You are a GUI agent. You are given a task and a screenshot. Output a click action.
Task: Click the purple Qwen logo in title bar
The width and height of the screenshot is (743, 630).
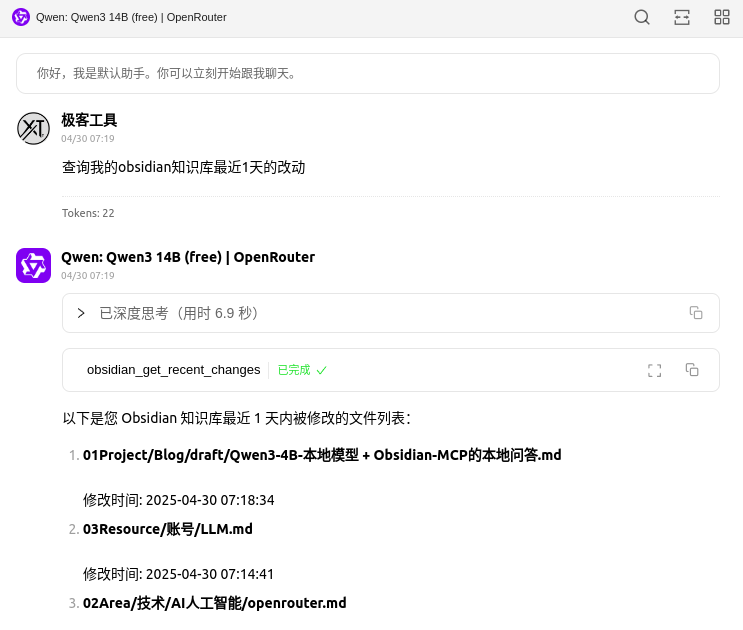[21, 17]
